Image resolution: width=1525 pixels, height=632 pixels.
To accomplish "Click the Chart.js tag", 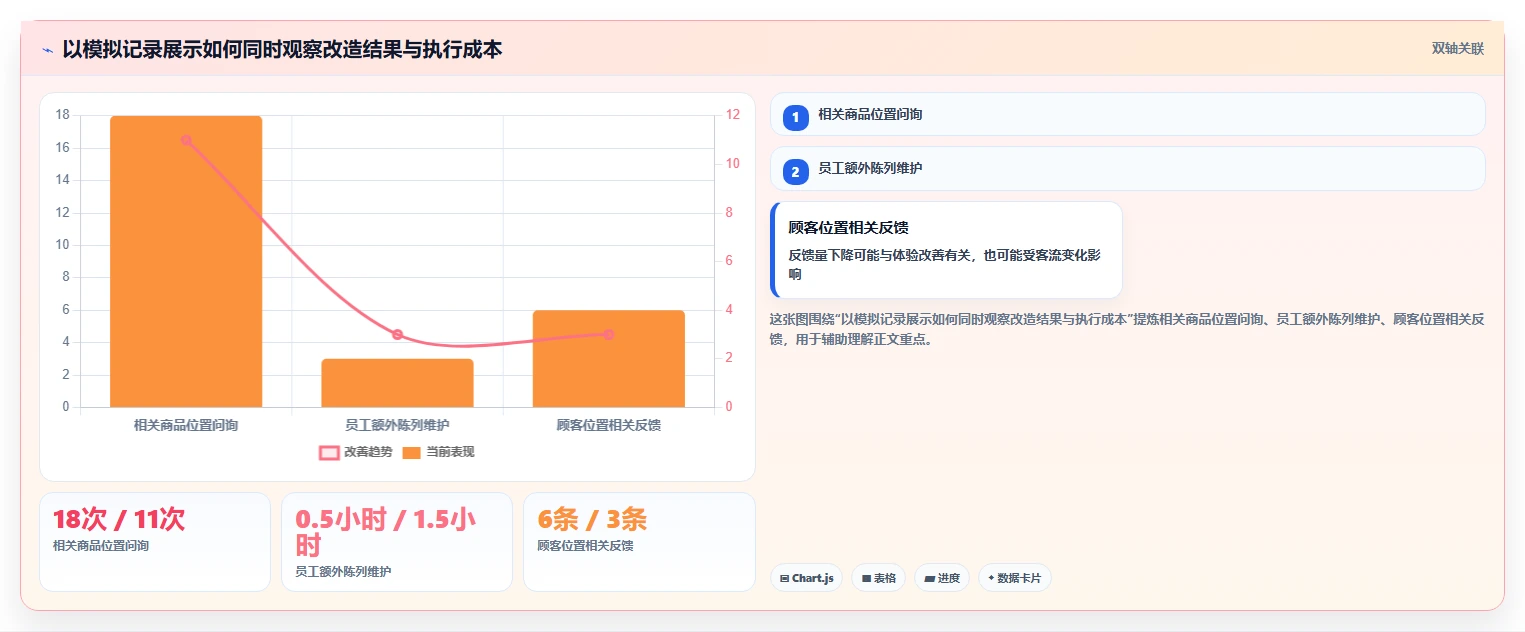I will (806, 578).
